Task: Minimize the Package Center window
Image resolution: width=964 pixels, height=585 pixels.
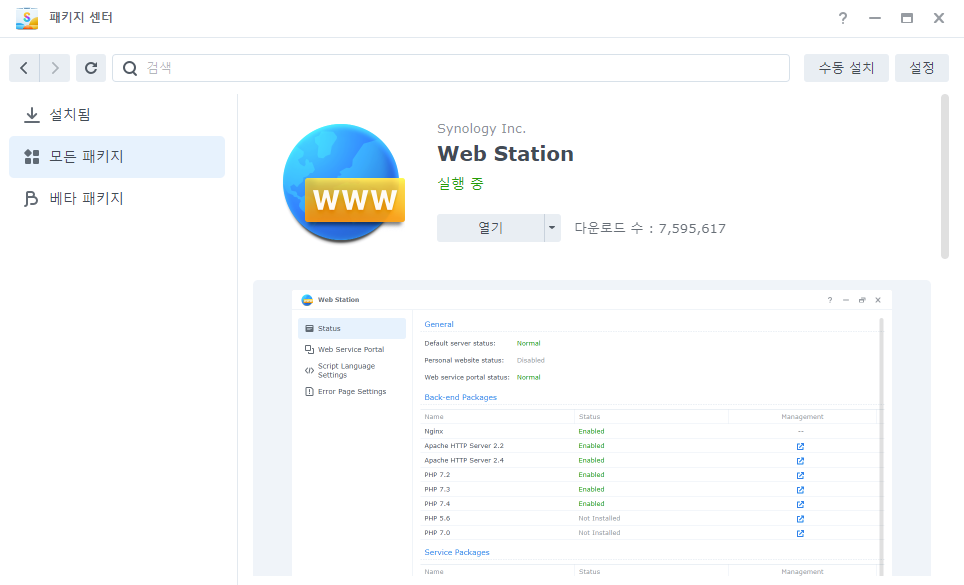Action: (x=875, y=18)
